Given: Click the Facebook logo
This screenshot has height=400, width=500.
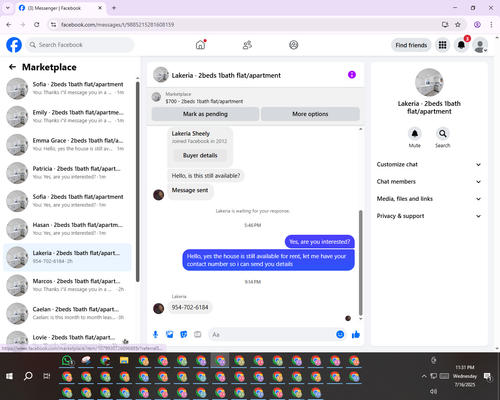Looking at the screenshot, I should (14, 45).
